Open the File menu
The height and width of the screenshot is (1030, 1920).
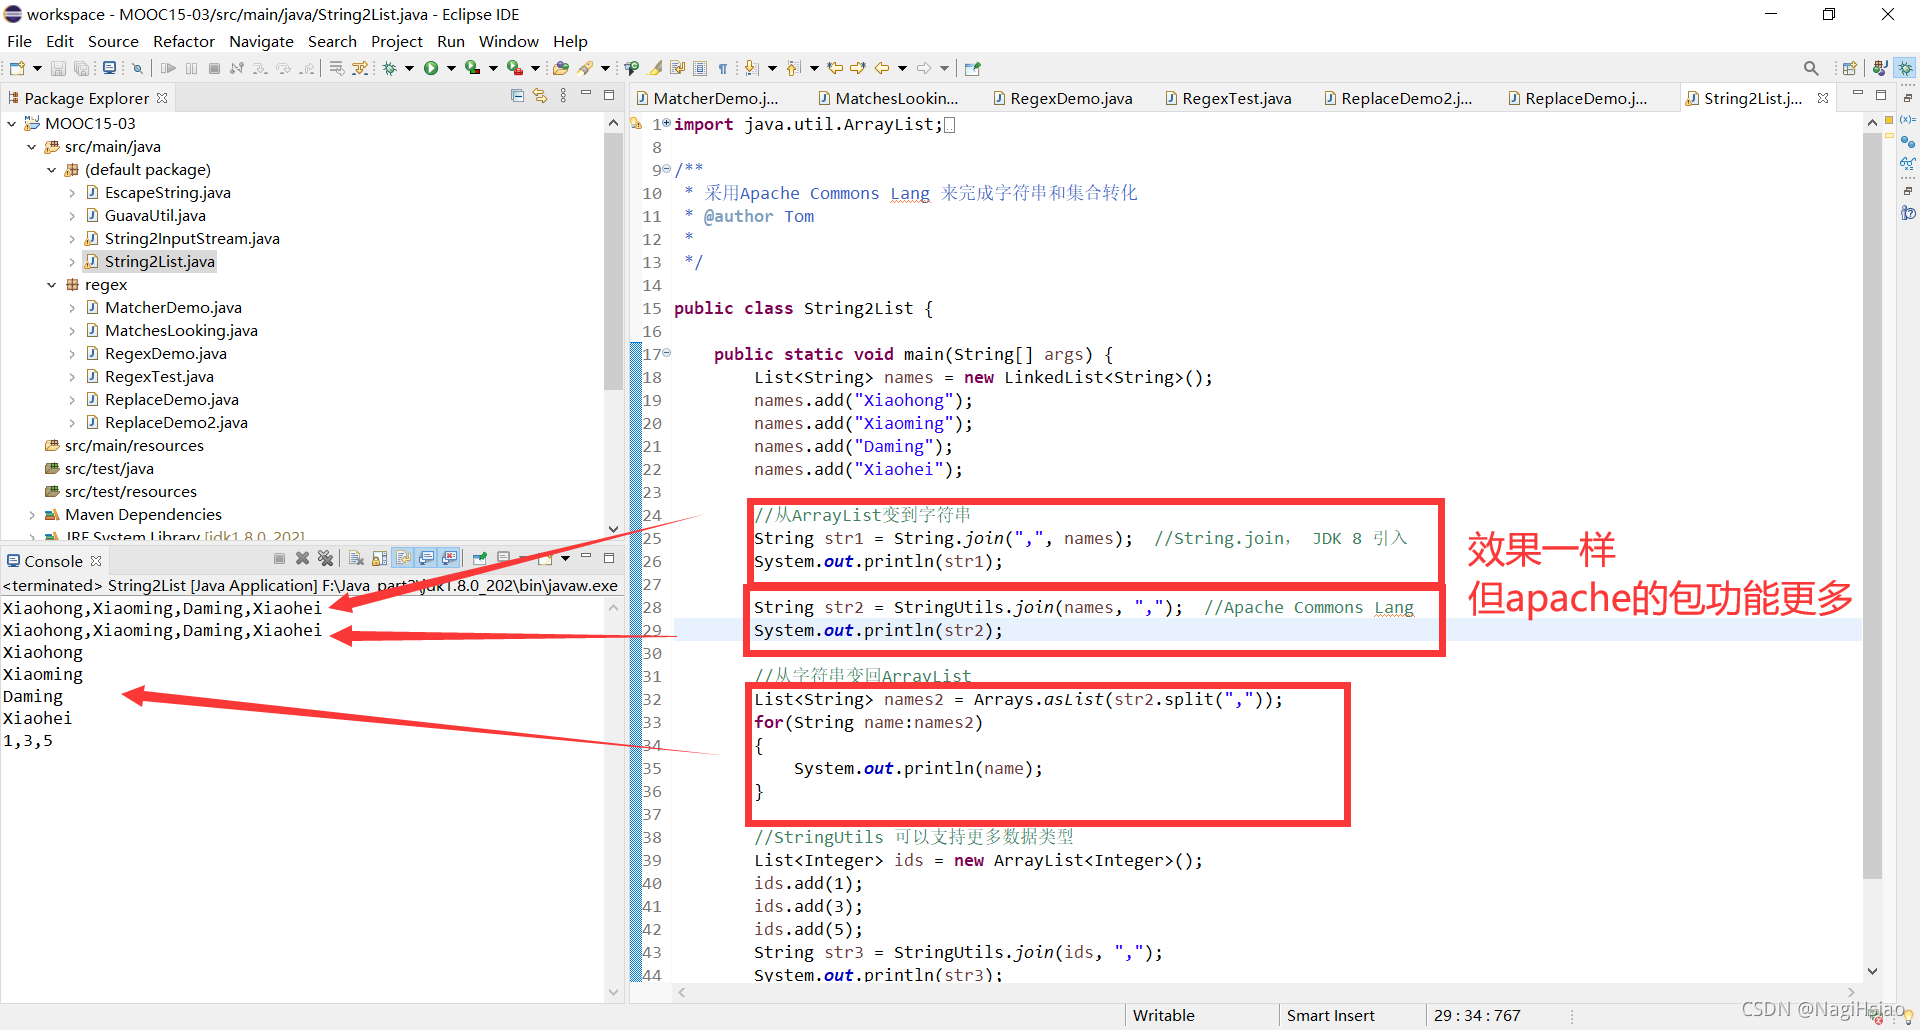pyautogui.click(x=19, y=41)
